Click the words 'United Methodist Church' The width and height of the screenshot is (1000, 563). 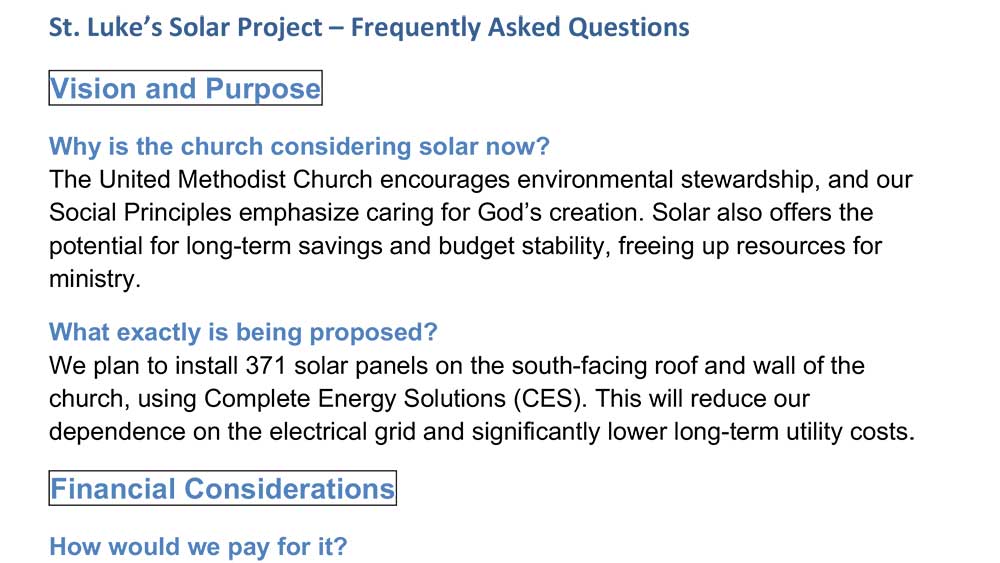click(235, 180)
